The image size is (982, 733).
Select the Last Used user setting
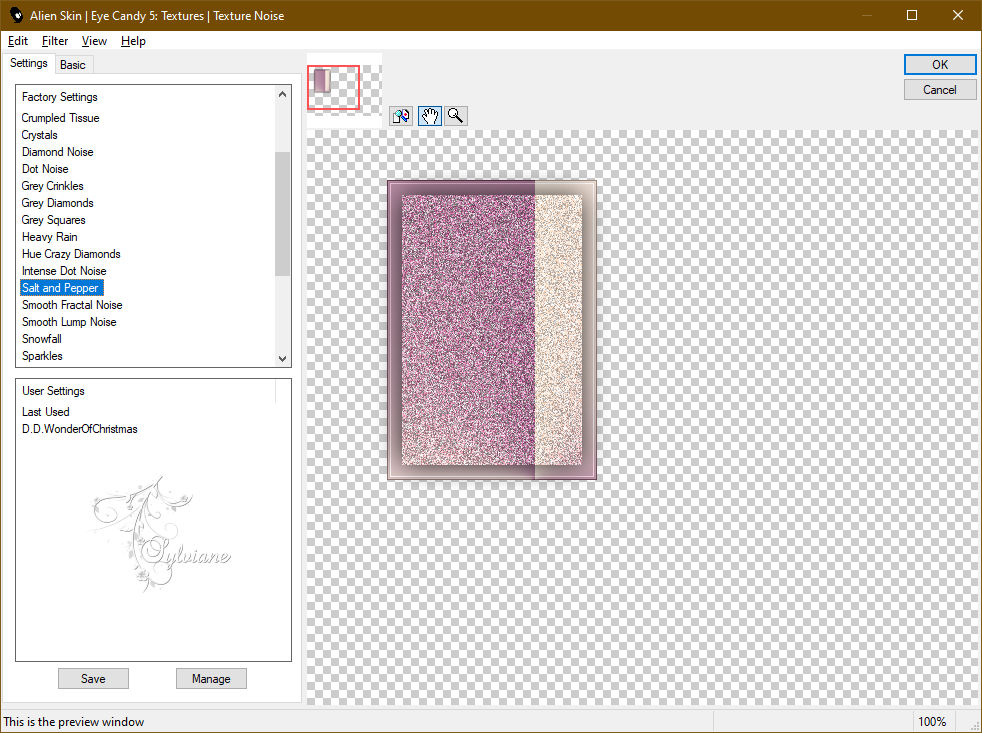(46, 412)
